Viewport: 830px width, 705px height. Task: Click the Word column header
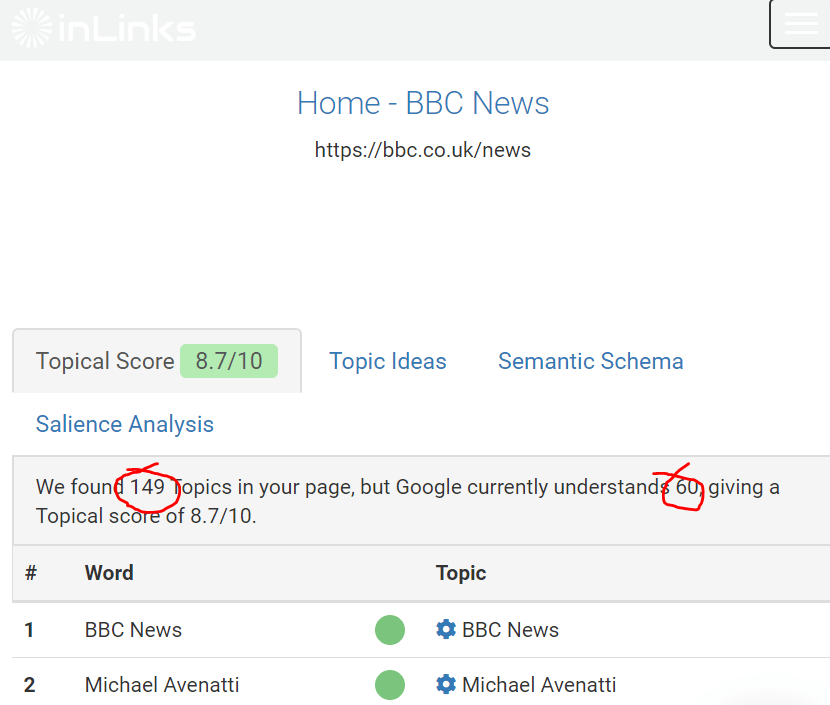click(109, 573)
